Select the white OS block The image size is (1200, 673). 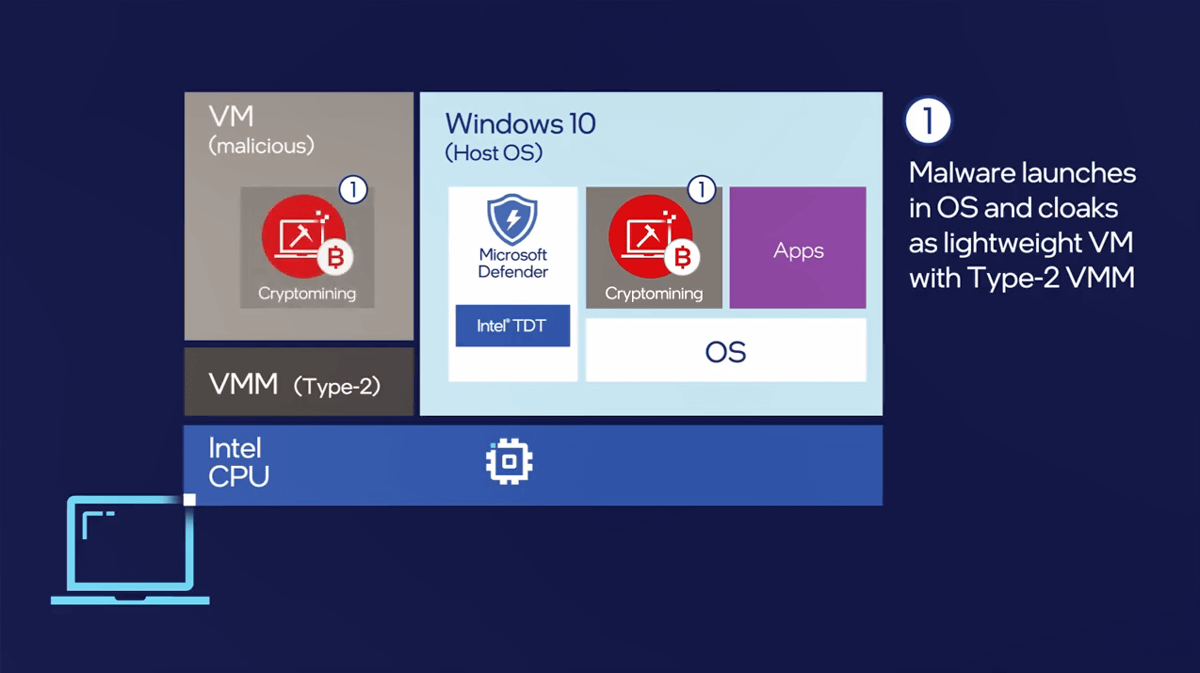coord(726,350)
